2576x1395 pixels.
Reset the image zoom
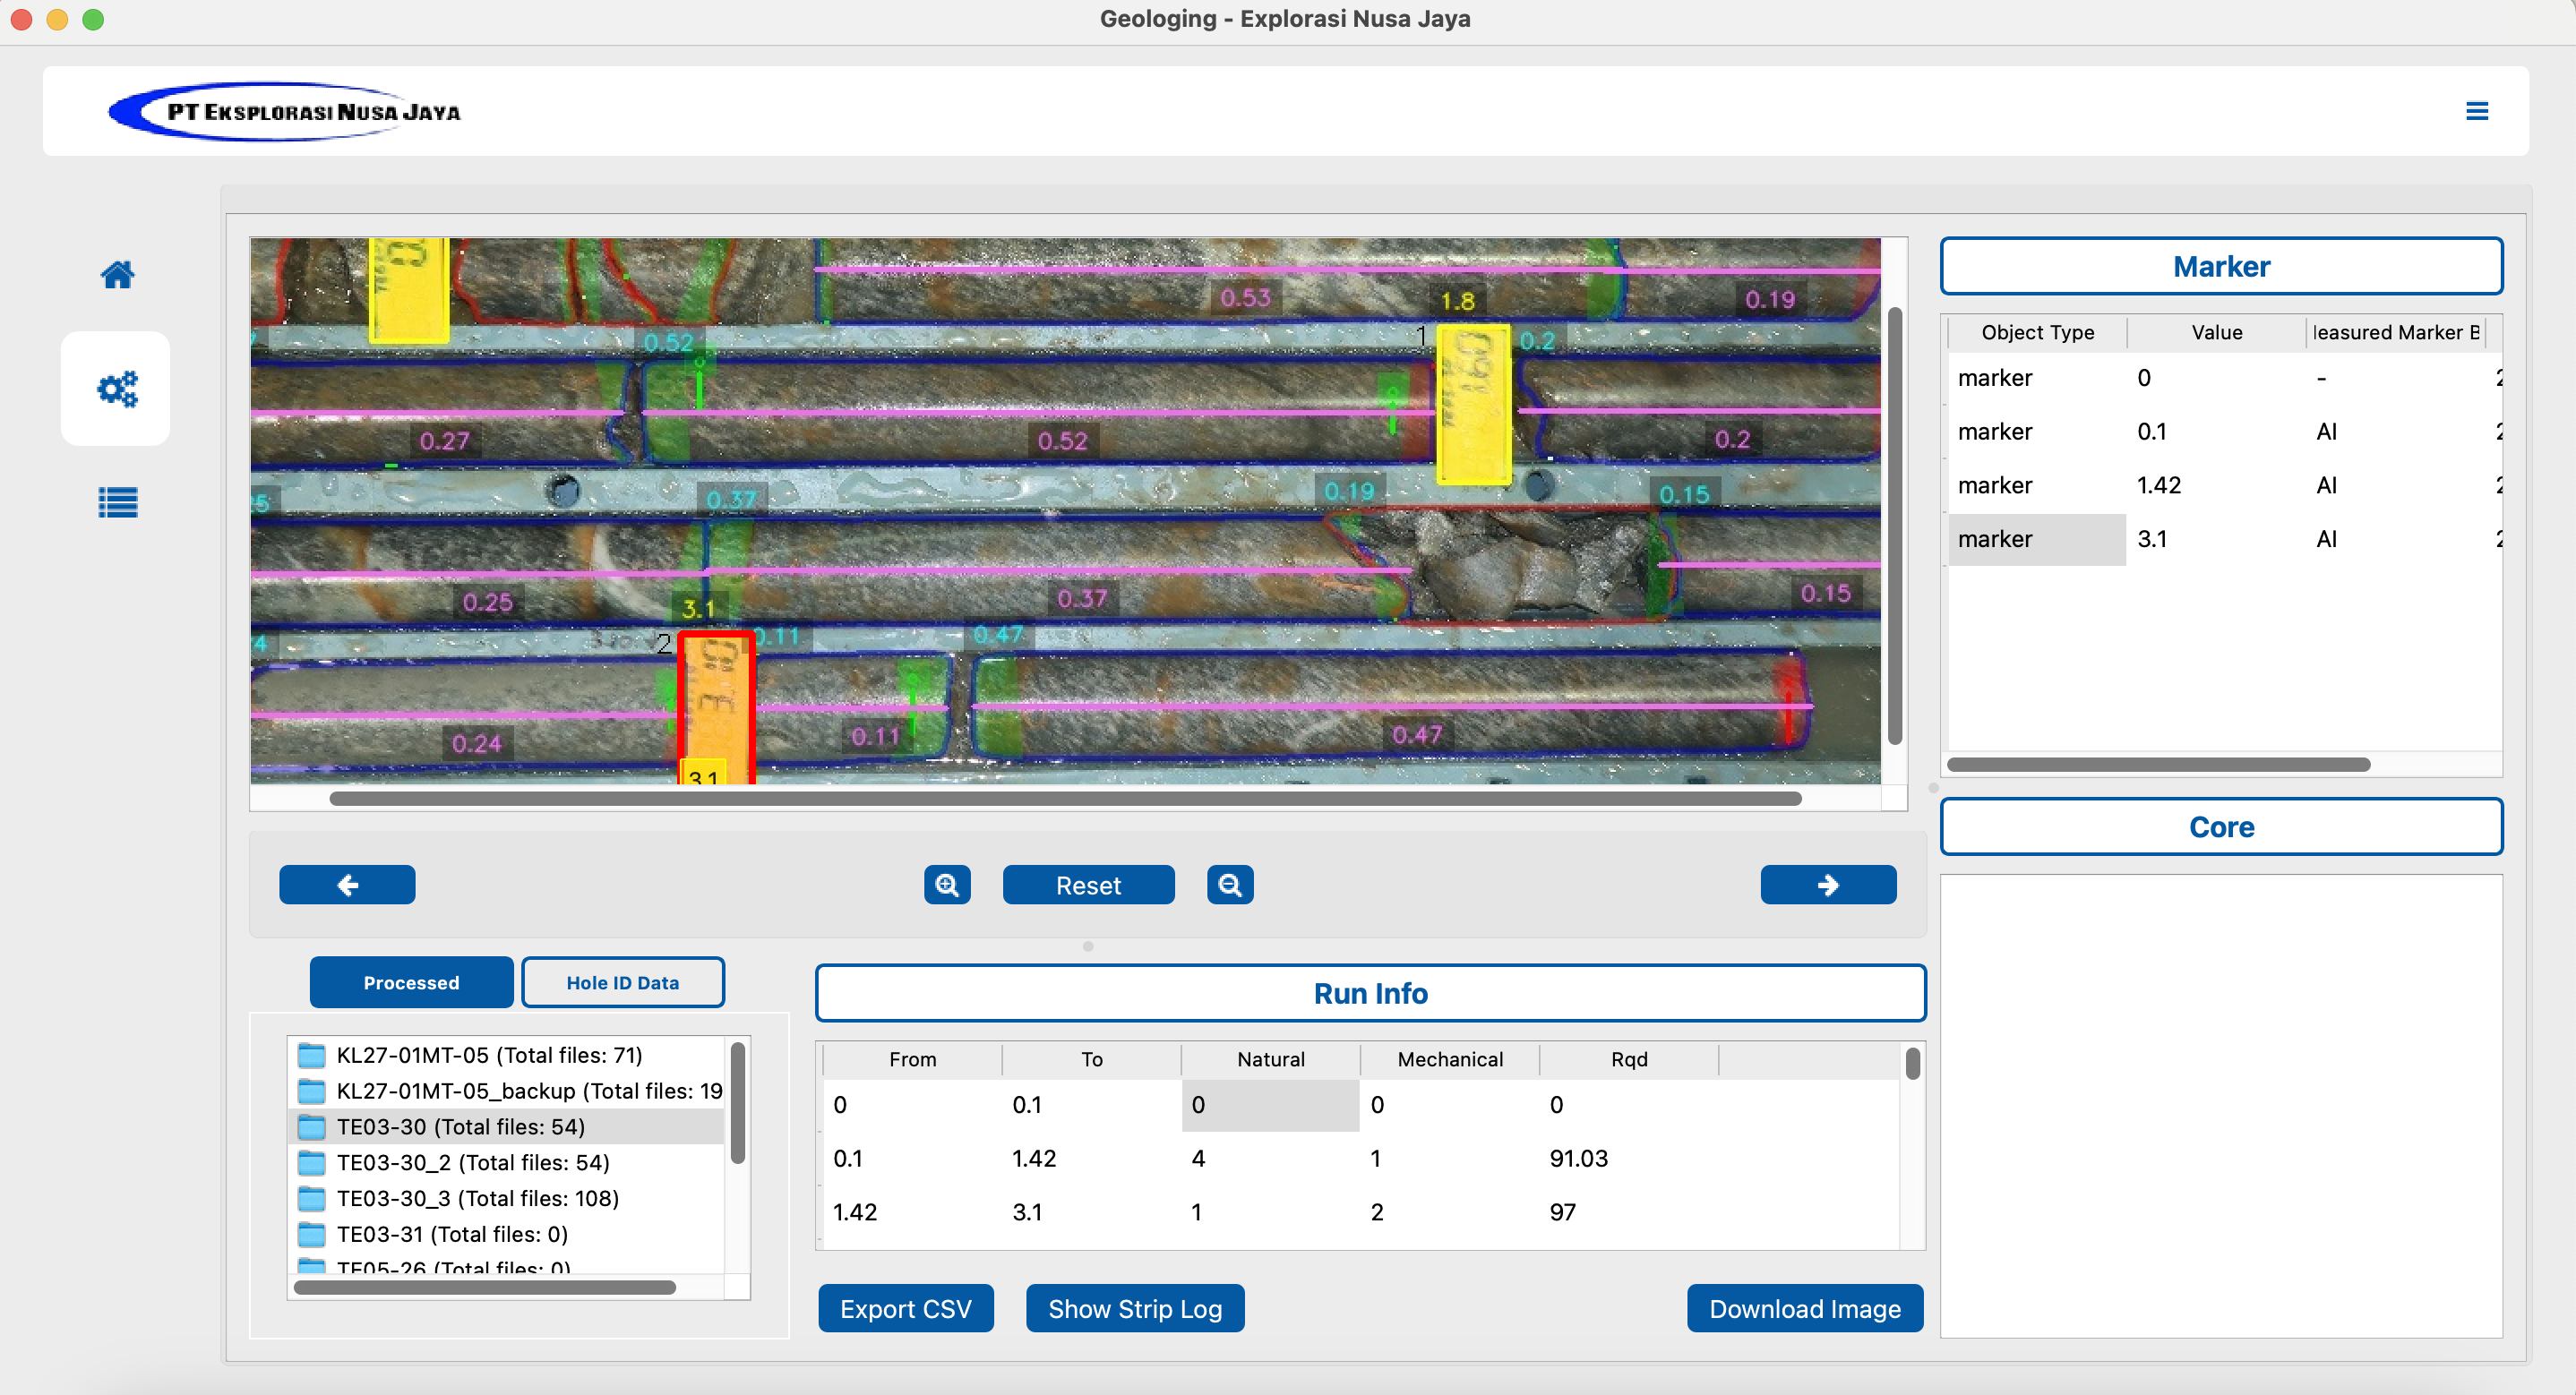coord(1088,885)
